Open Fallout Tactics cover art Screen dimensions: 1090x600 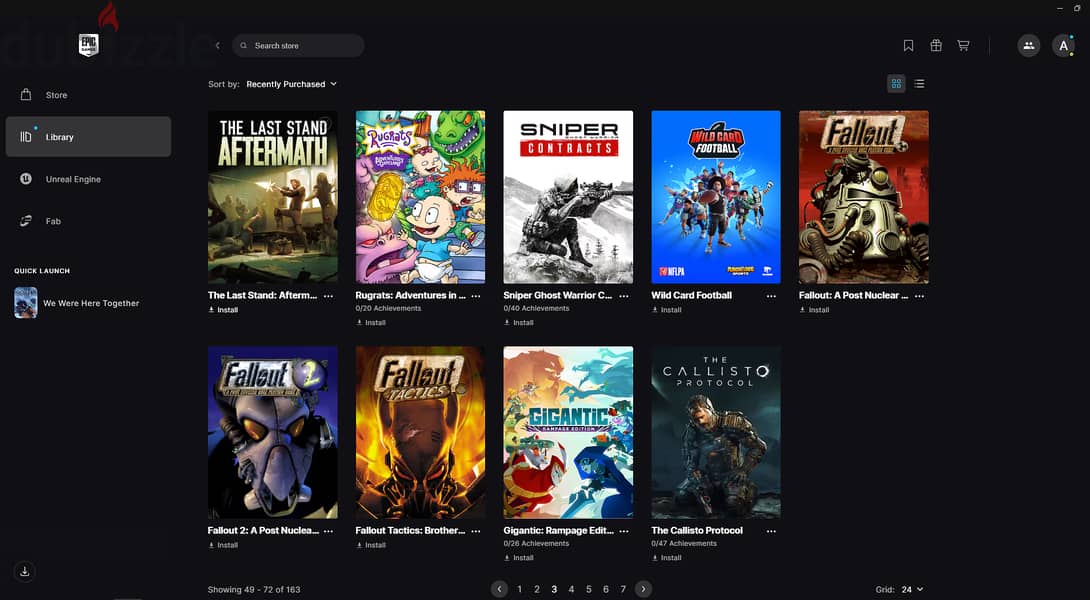[421, 432]
